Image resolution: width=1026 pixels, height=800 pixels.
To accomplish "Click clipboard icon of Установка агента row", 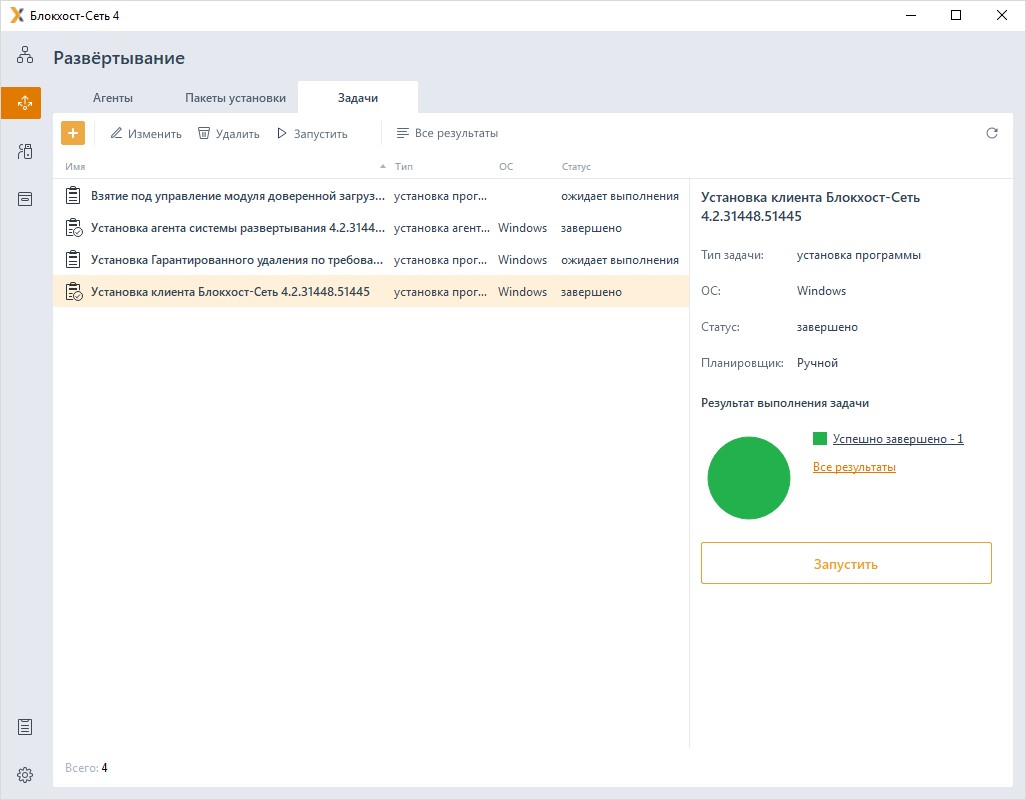I will 74,228.
